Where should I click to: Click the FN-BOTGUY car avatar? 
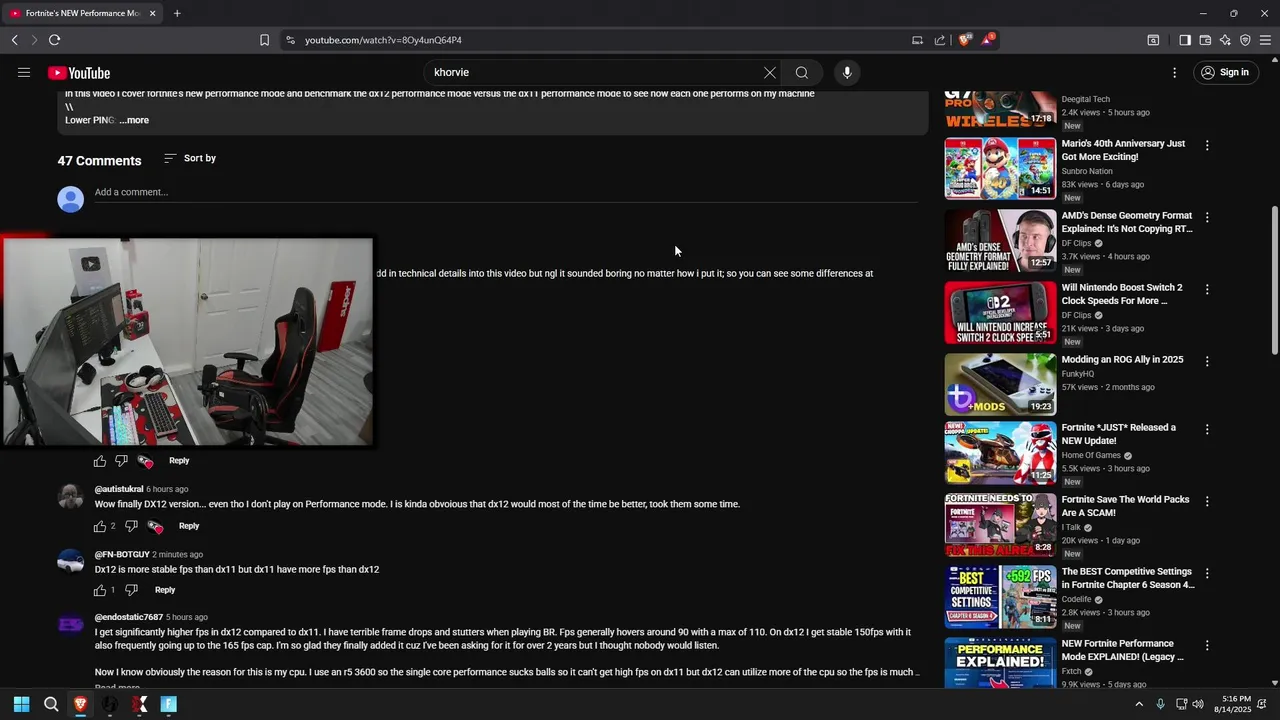(70, 562)
